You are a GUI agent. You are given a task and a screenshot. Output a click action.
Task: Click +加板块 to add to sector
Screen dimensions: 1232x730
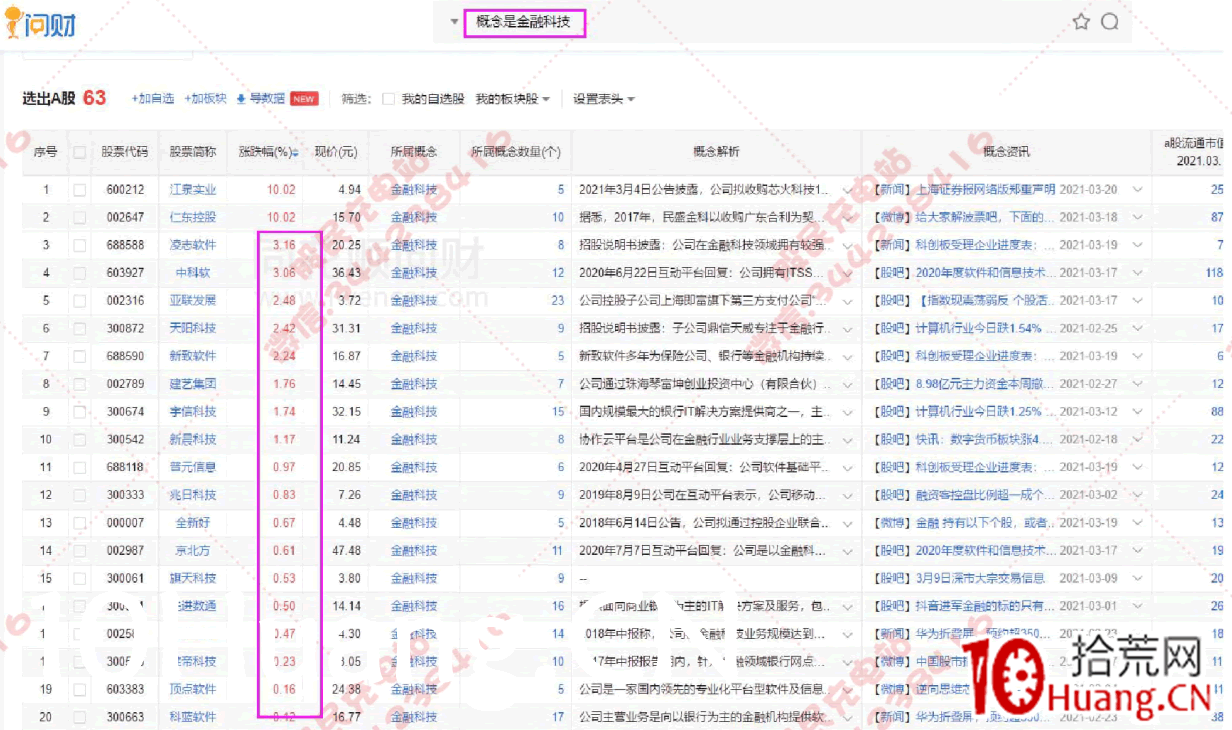point(206,99)
